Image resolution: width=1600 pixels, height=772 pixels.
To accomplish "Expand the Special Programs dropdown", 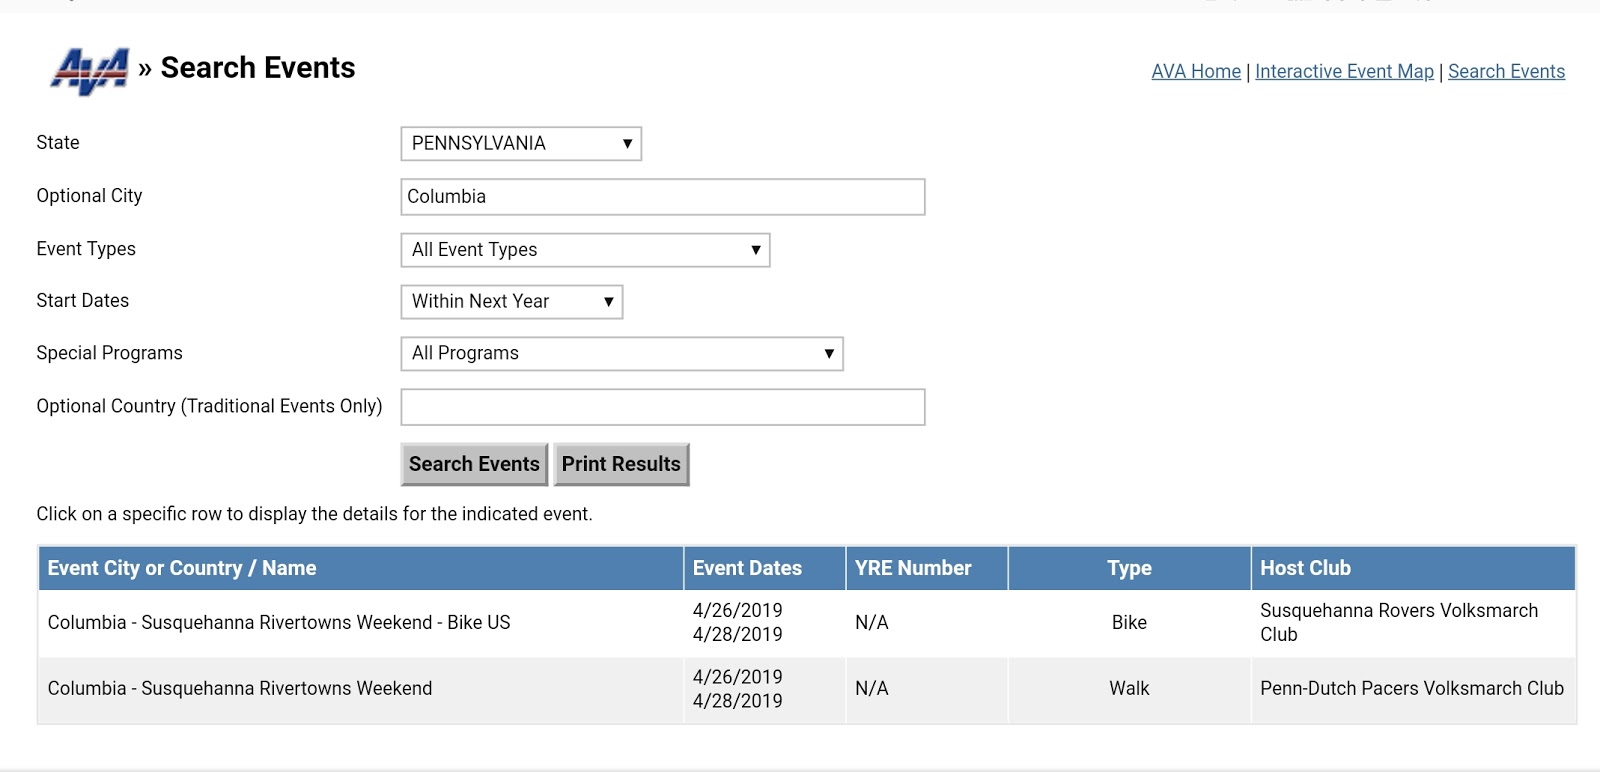I will (x=621, y=354).
